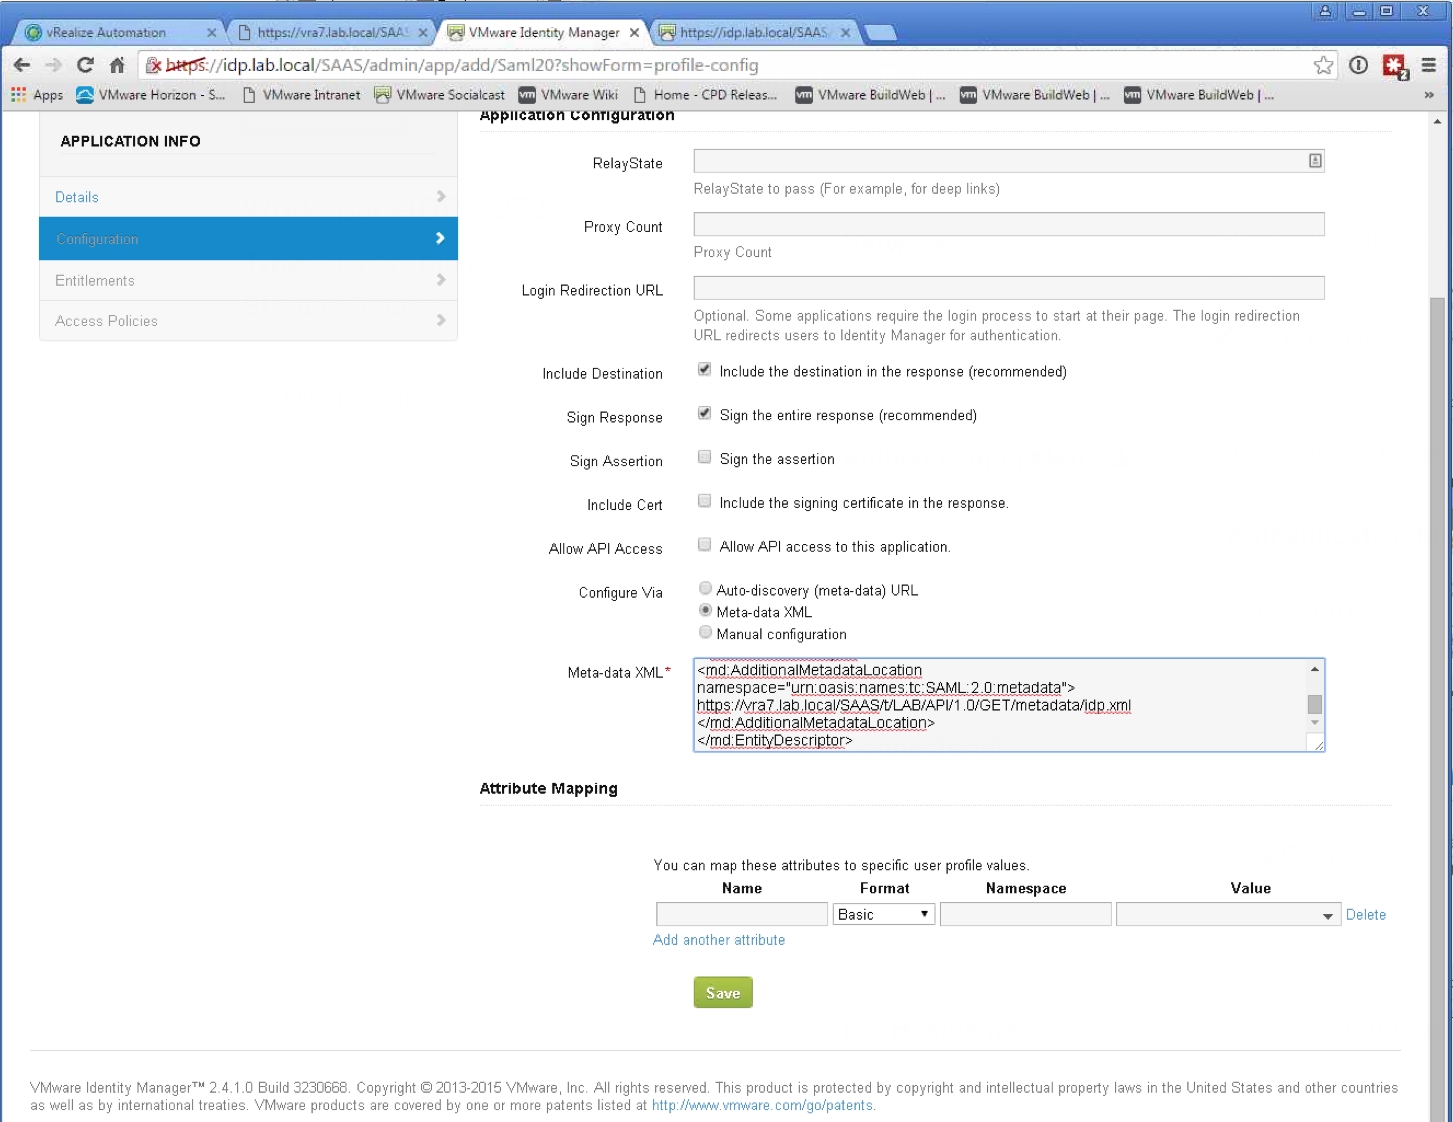
Task: Click the attribute Name input field
Action: (x=742, y=914)
